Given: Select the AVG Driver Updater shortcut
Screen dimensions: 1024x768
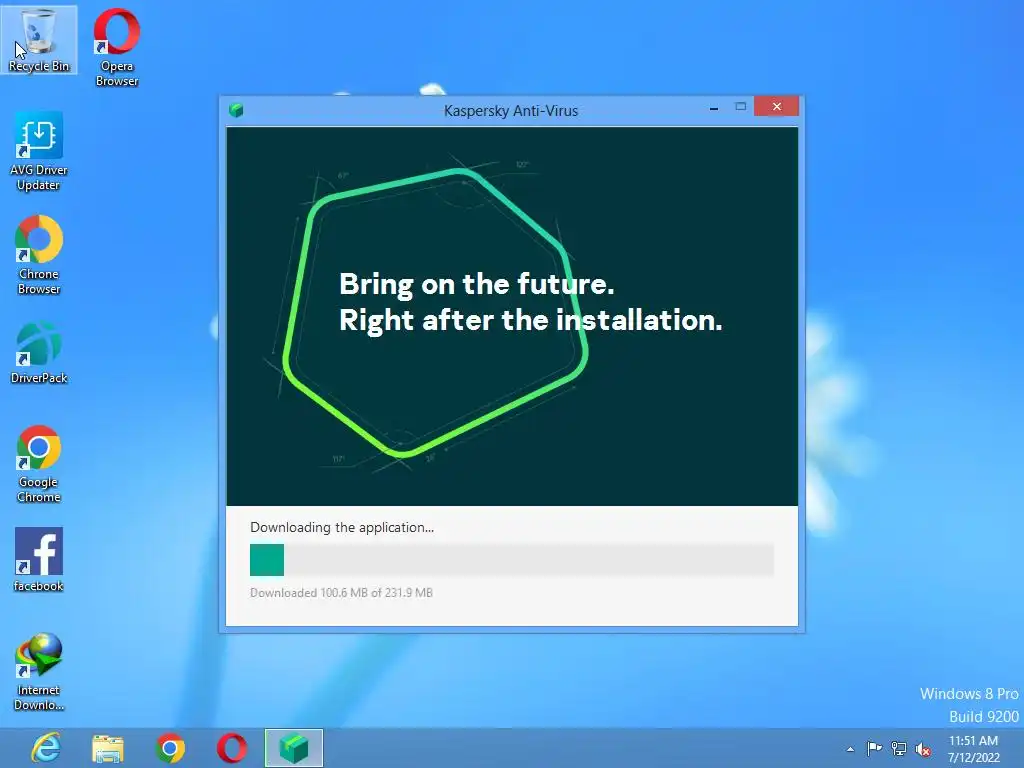Looking at the screenshot, I should [39, 152].
